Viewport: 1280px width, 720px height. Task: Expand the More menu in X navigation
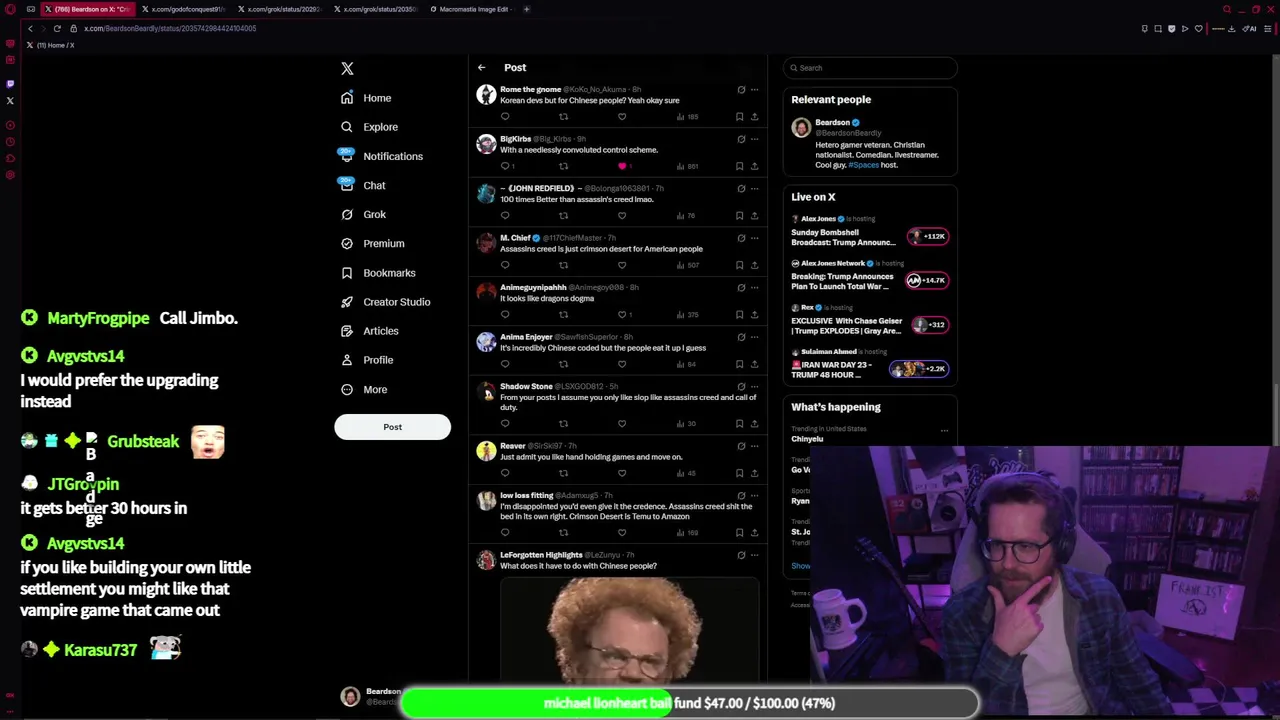(364, 389)
